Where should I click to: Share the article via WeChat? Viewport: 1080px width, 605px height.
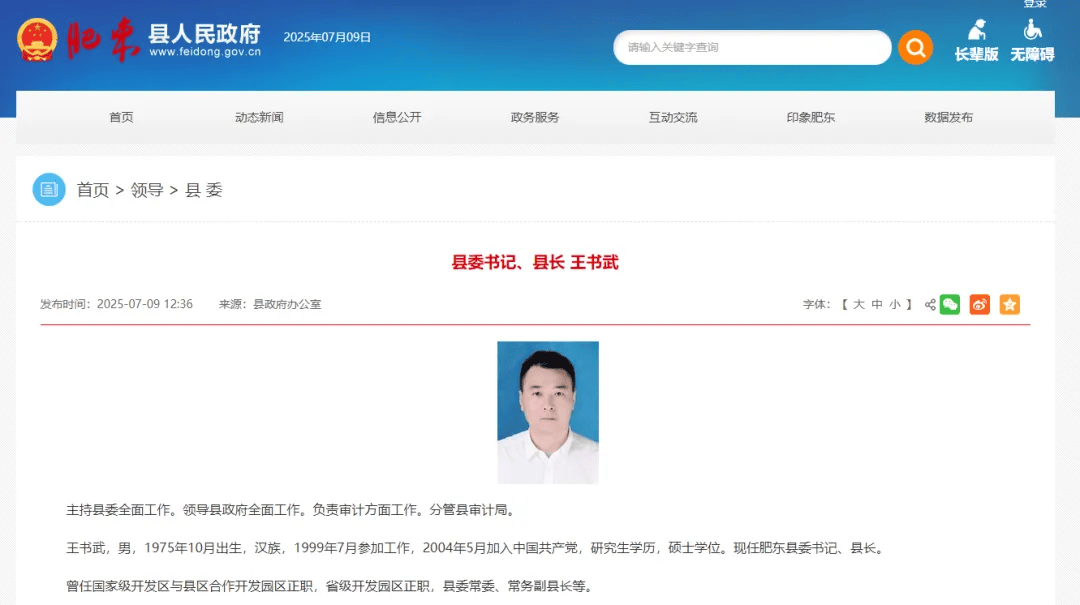(949, 305)
